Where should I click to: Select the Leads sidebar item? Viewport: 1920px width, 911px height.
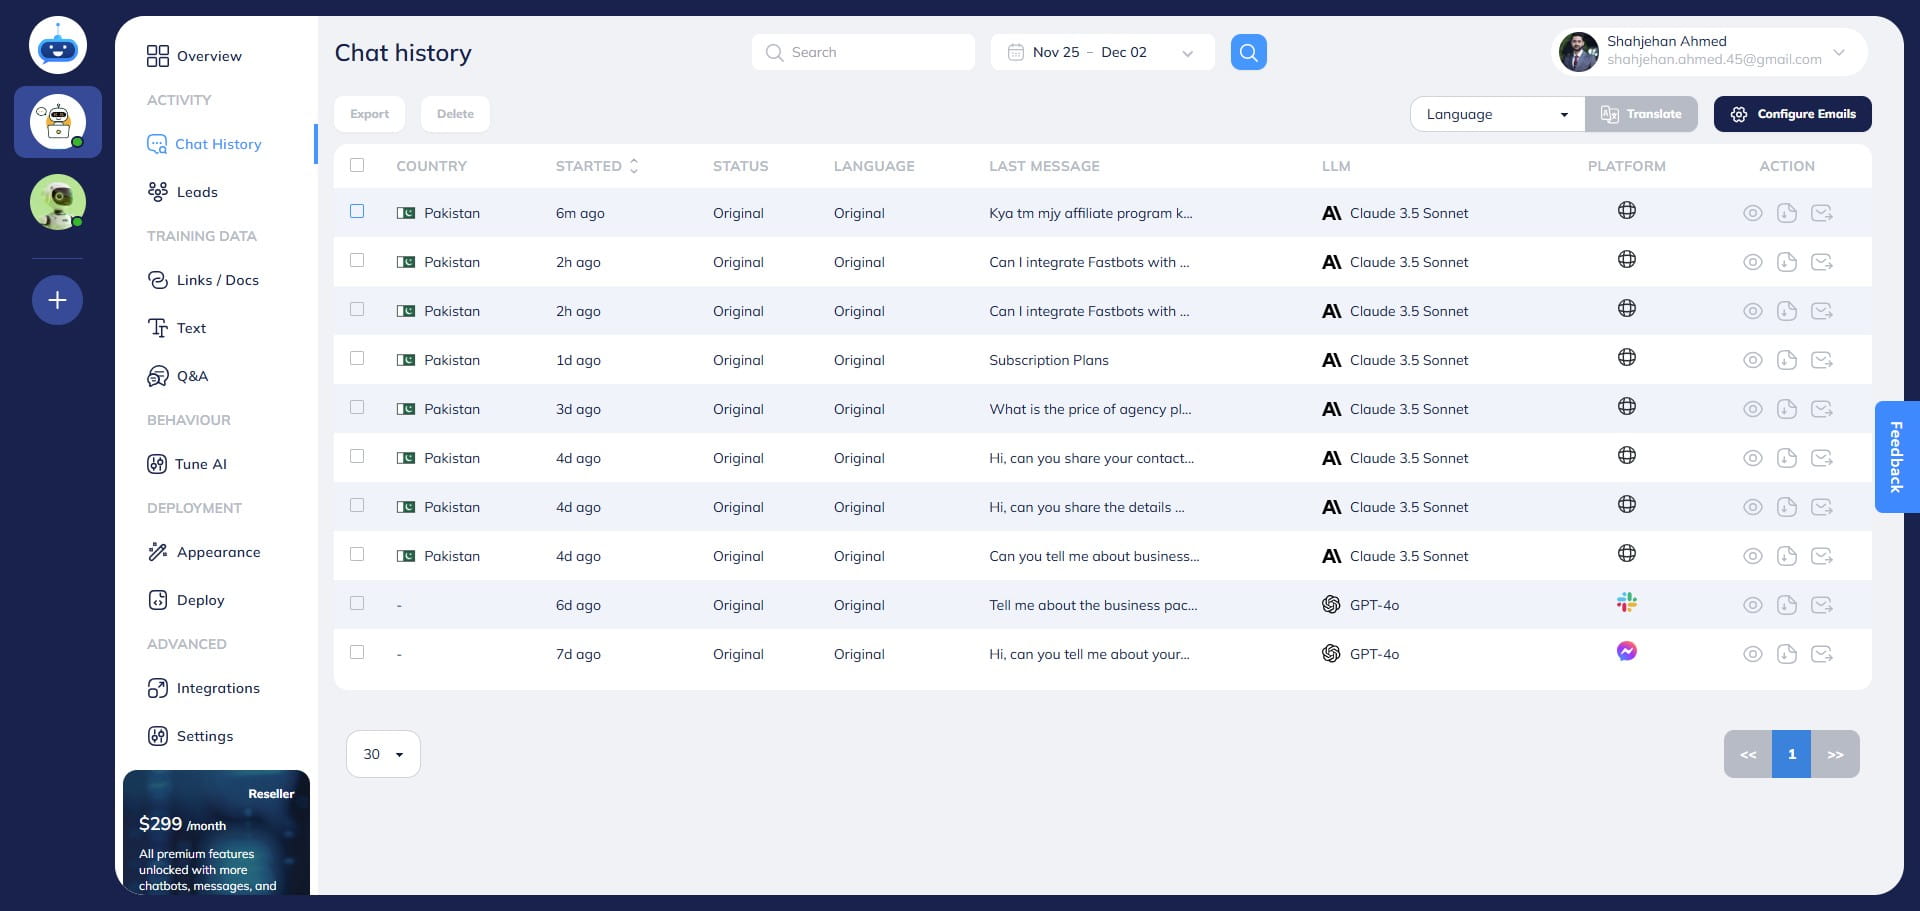pos(197,191)
